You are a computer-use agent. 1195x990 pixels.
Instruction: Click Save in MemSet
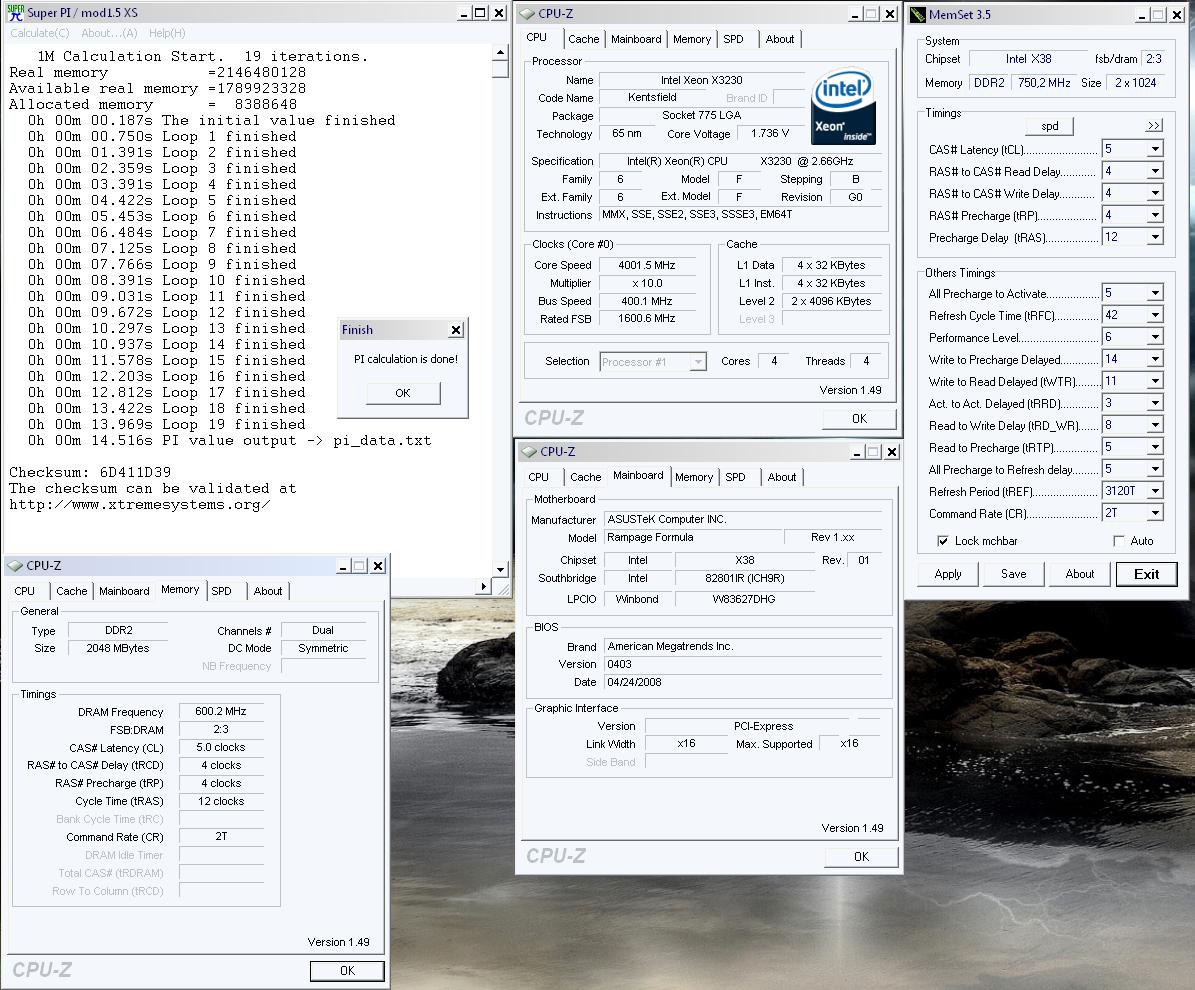1013,574
